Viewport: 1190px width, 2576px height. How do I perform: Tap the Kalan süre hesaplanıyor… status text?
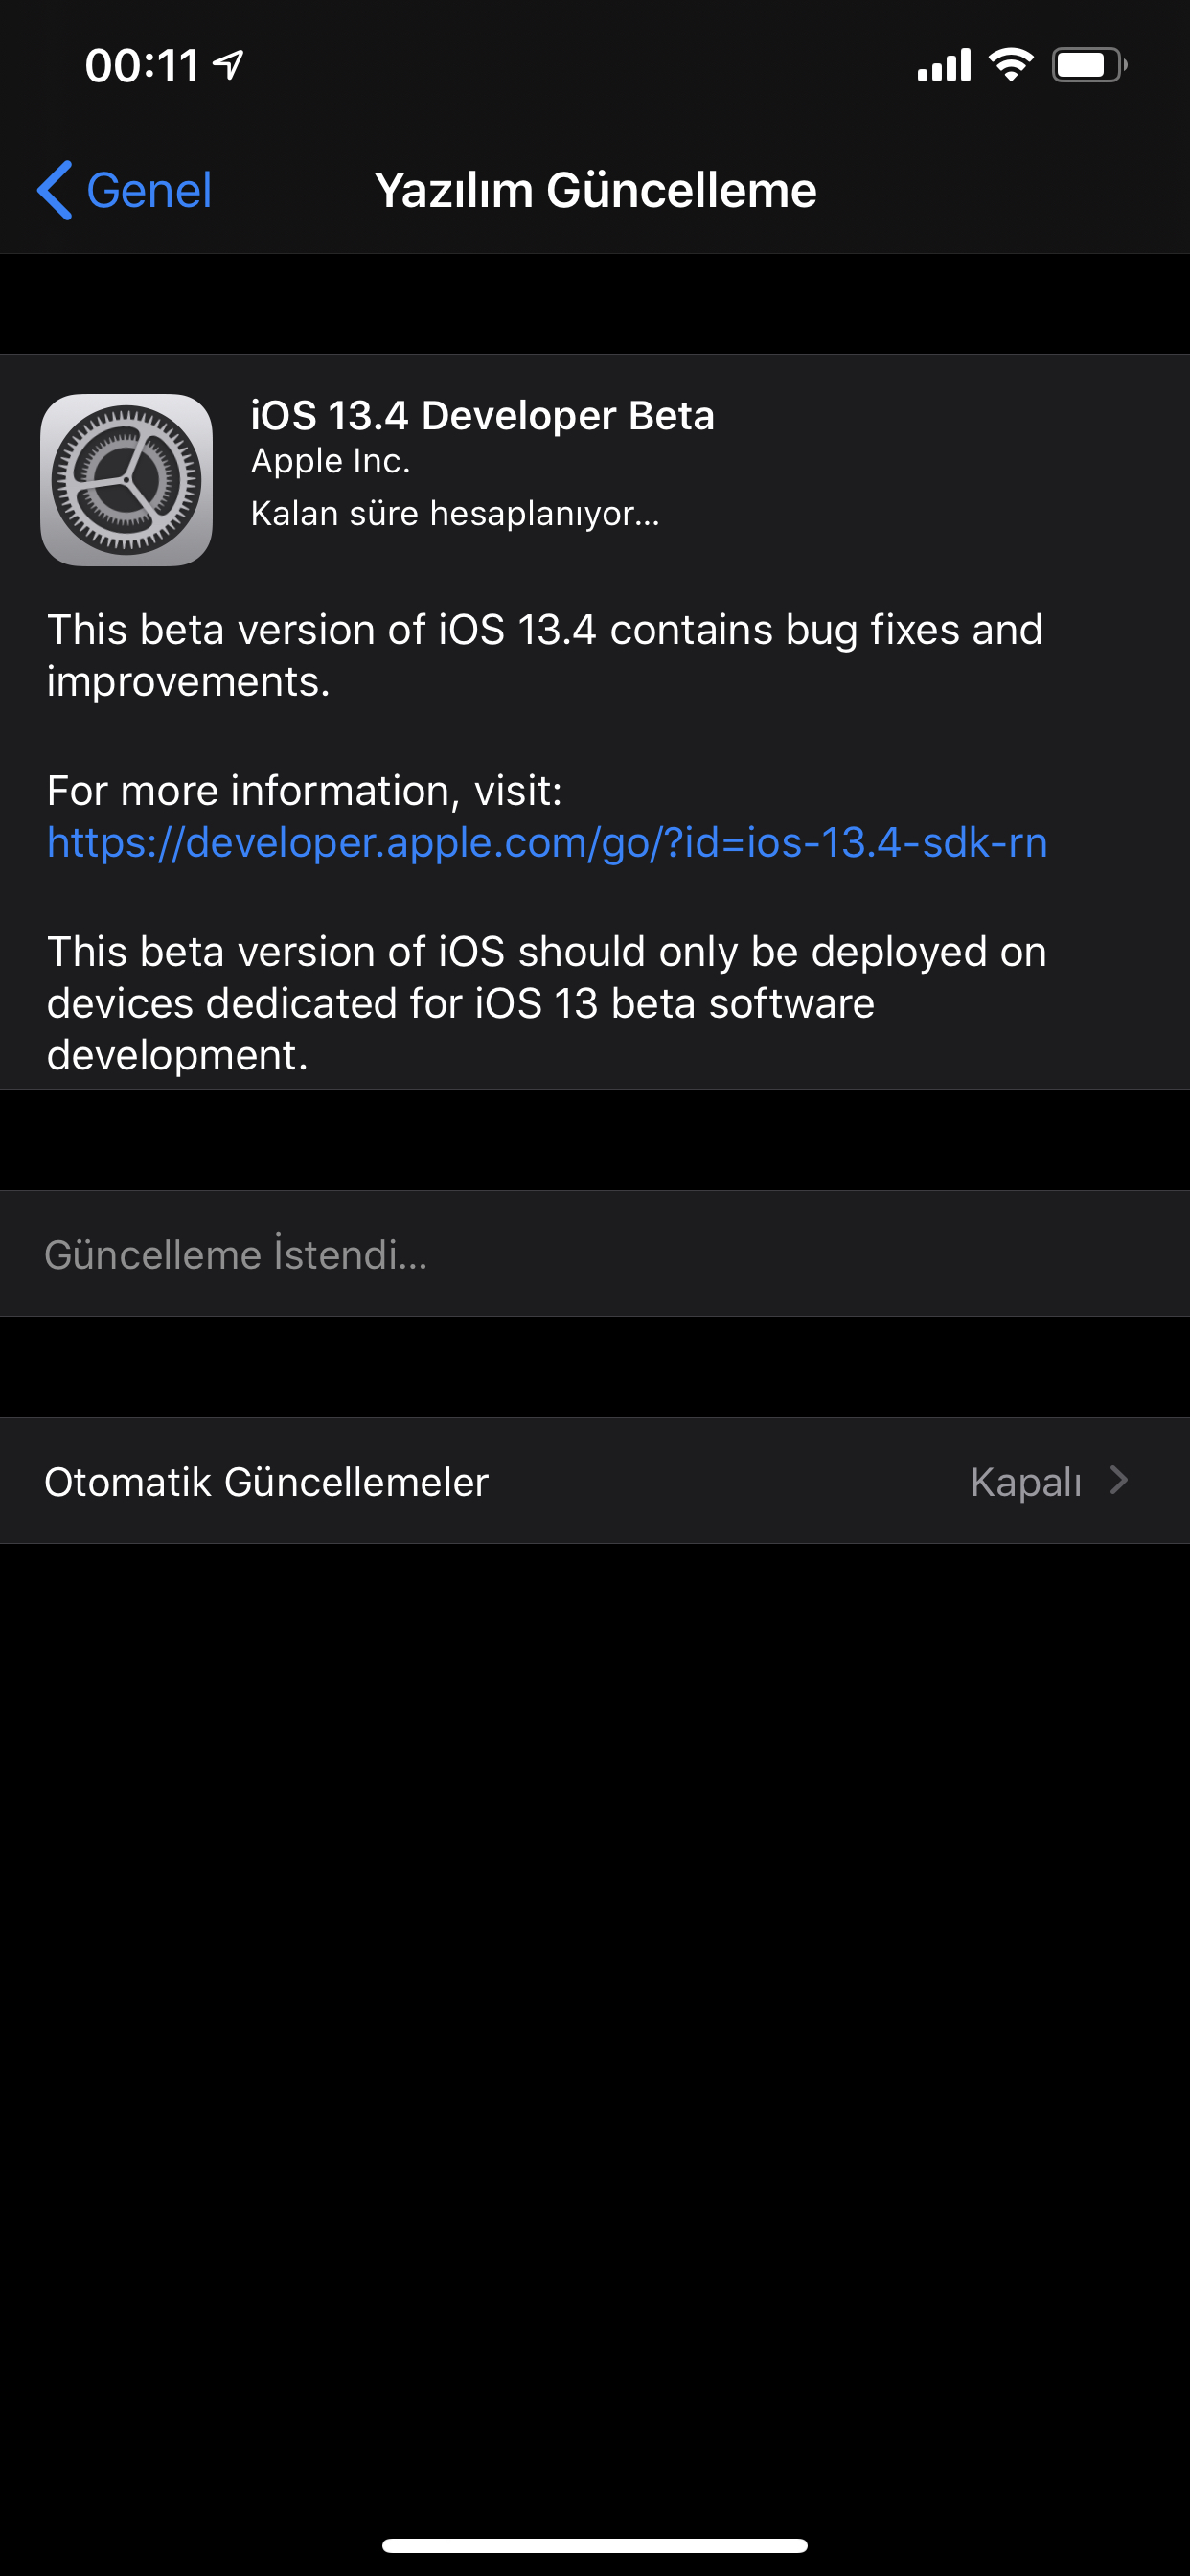click(x=455, y=513)
